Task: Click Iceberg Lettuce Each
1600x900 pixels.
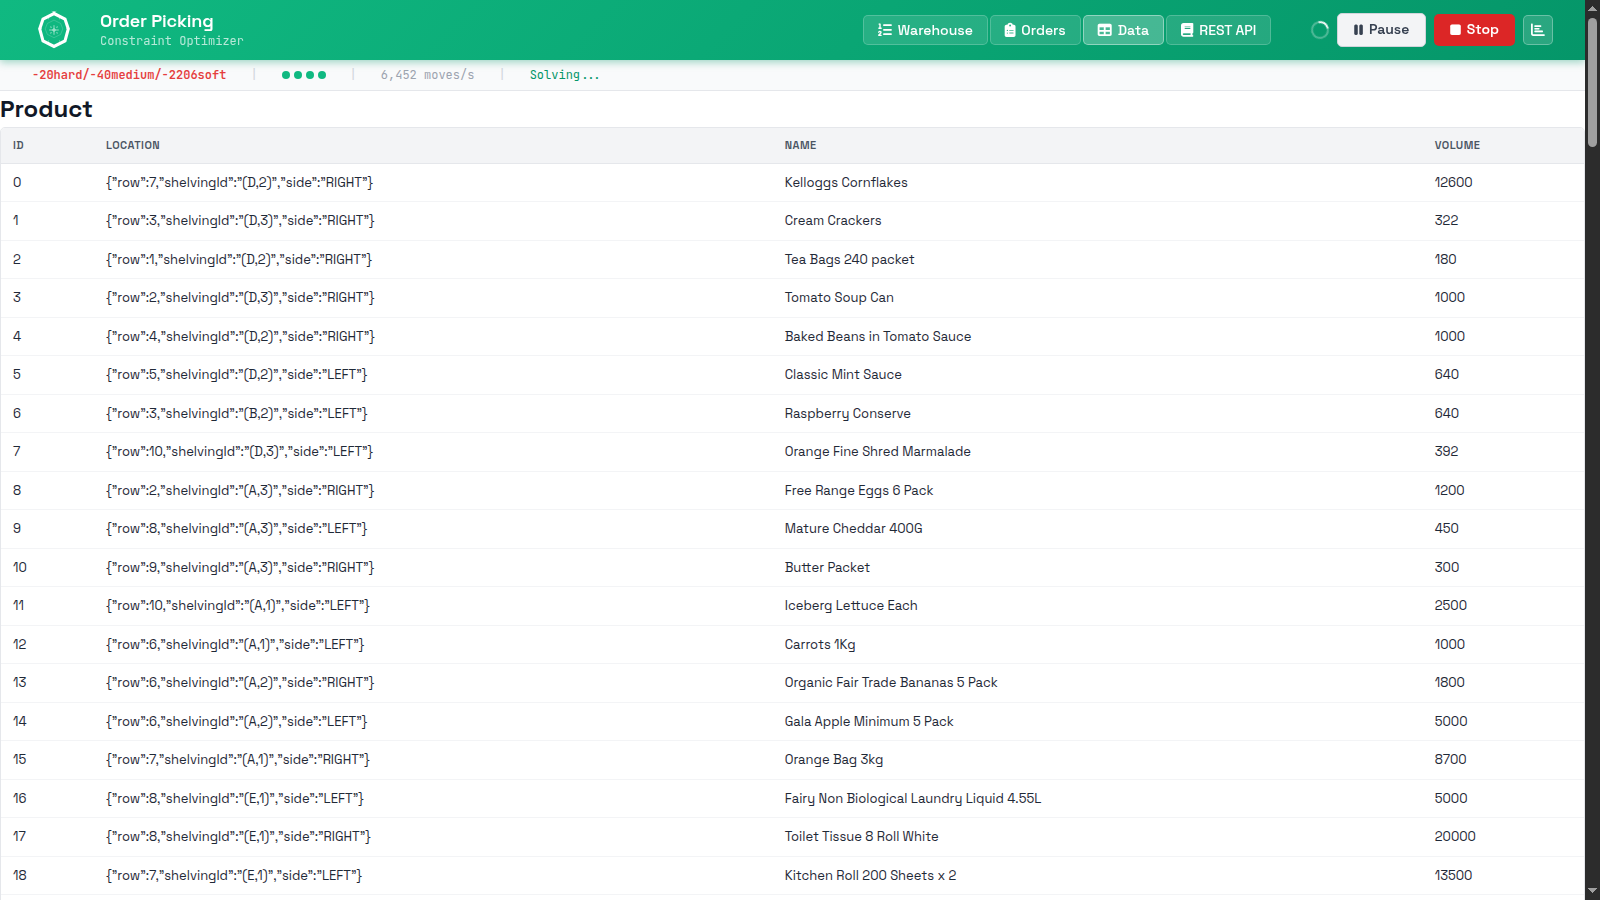Action: [x=851, y=605]
